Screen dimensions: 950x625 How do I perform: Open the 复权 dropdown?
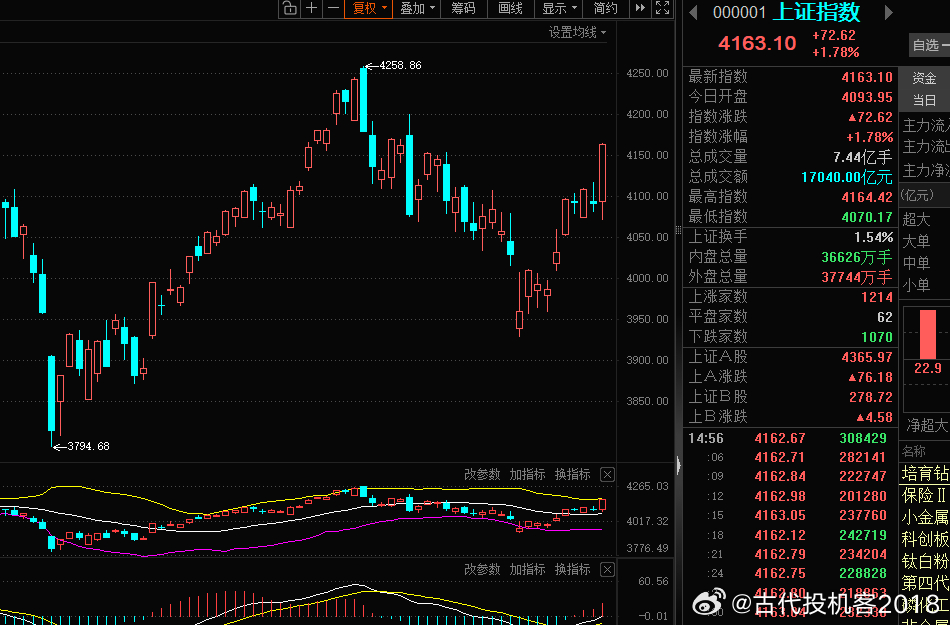point(368,8)
